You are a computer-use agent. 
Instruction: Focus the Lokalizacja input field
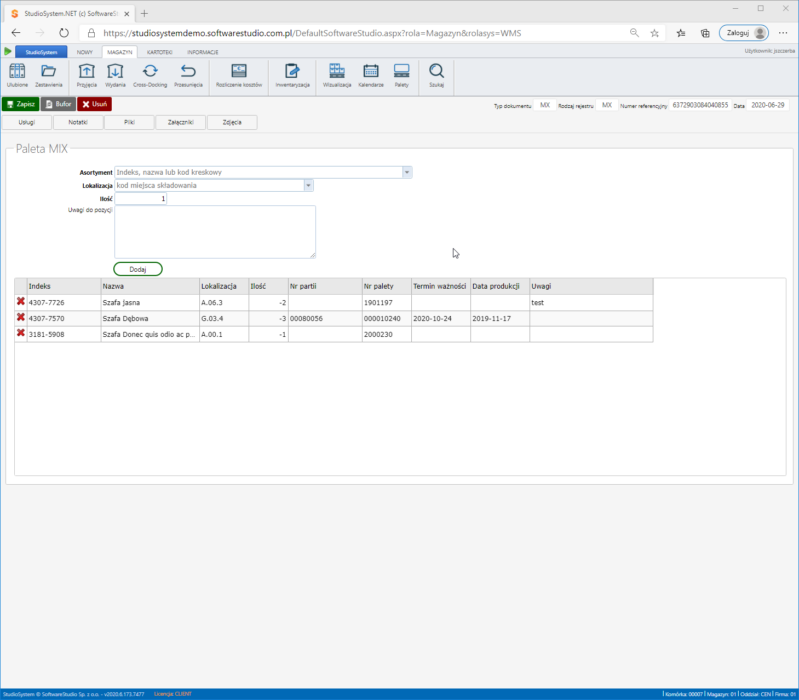209,185
